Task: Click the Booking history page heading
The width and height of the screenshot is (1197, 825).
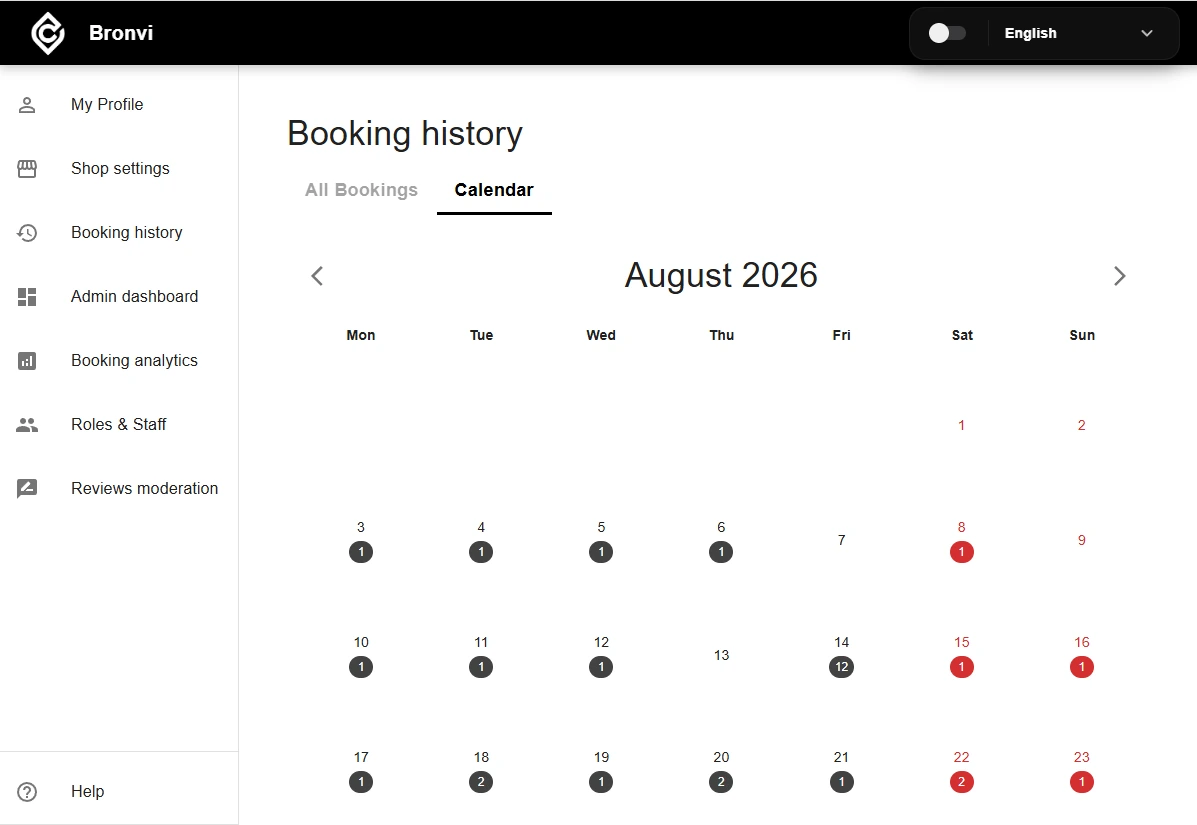Action: point(405,134)
